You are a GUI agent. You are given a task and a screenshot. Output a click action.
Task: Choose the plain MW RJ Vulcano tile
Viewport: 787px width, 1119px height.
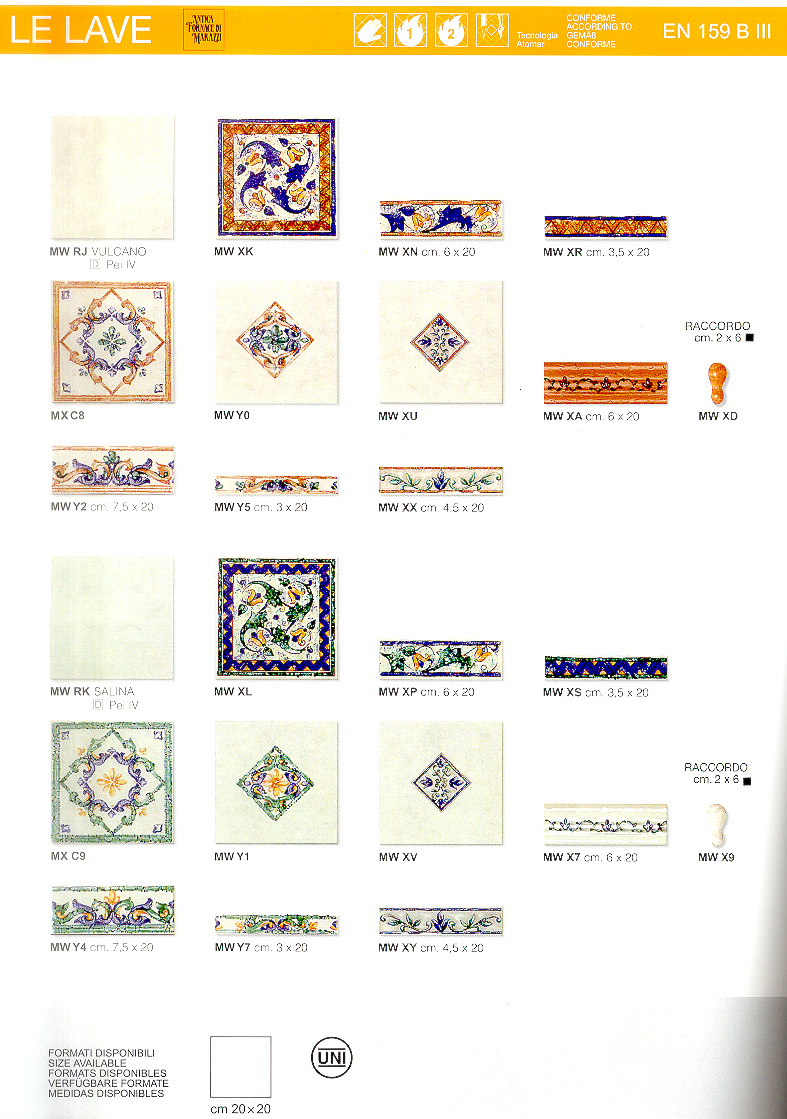point(112,178)
